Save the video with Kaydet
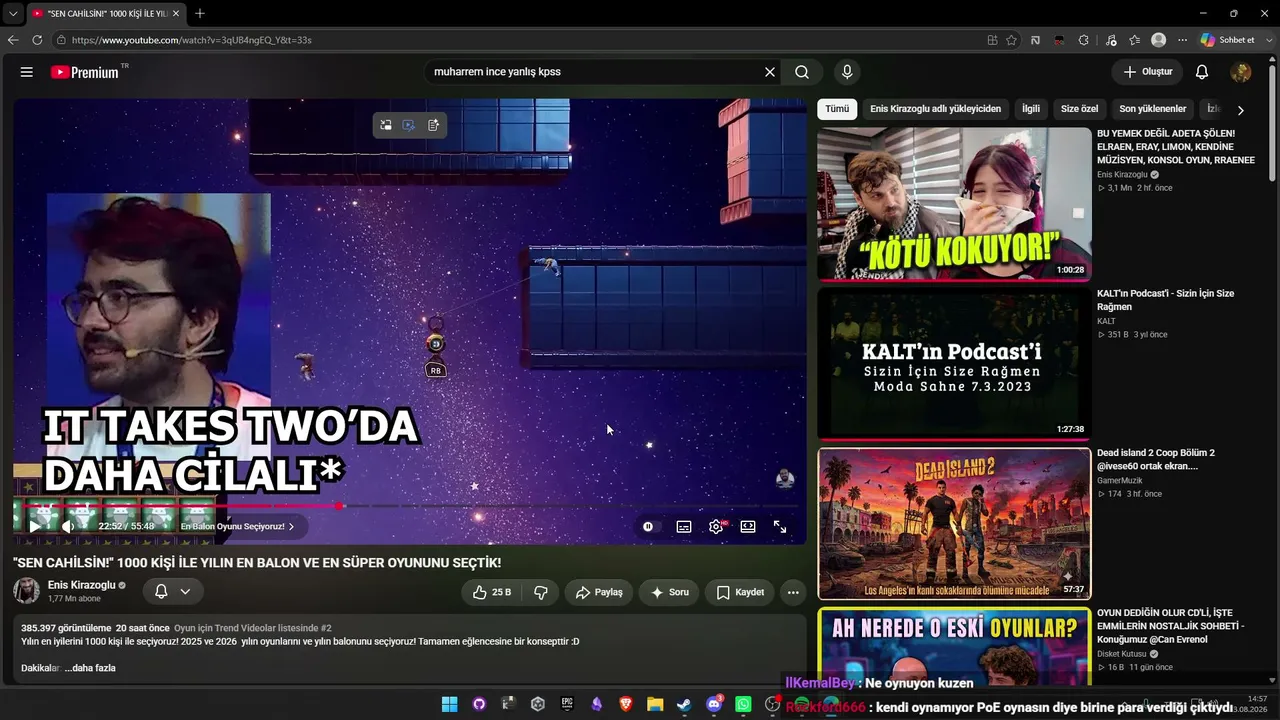Viewport: 1280px width, 720px height. [740, 592]
